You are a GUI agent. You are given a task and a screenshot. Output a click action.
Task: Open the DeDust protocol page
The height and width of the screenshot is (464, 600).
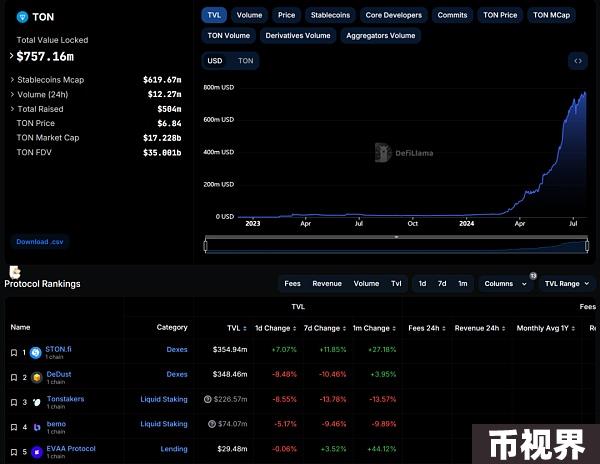tap(59, 374)
